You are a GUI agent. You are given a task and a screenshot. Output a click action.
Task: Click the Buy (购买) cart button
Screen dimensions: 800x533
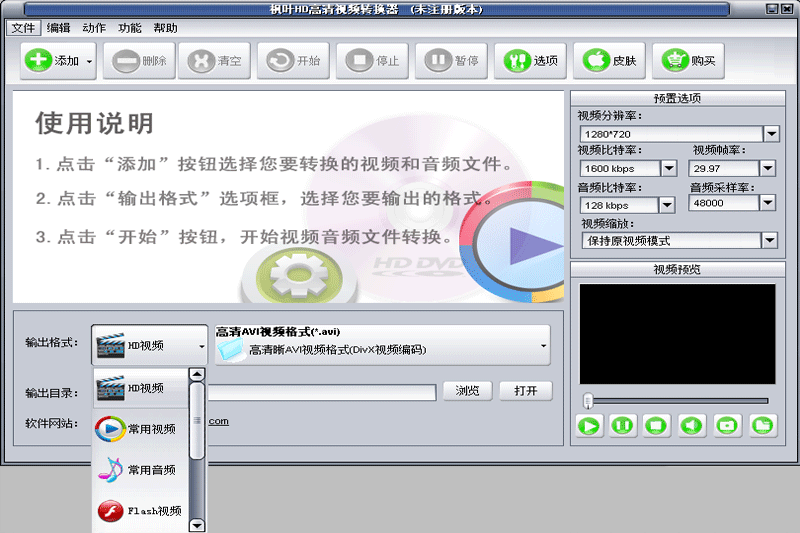pos(688,61)
